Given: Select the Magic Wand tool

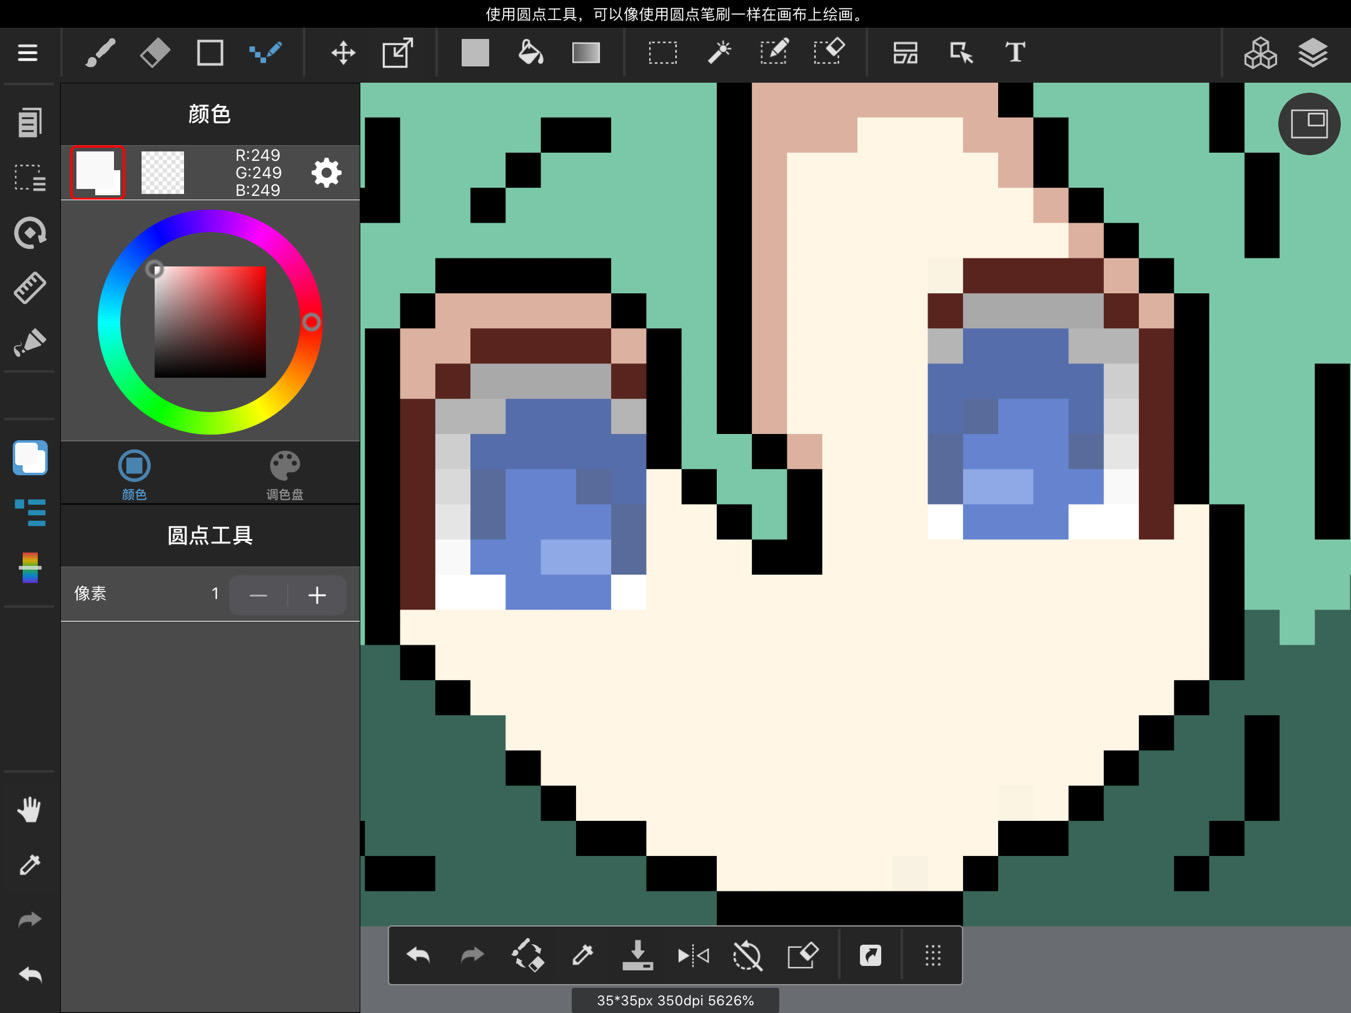Looking at the screenshot, I should point(719,52).
